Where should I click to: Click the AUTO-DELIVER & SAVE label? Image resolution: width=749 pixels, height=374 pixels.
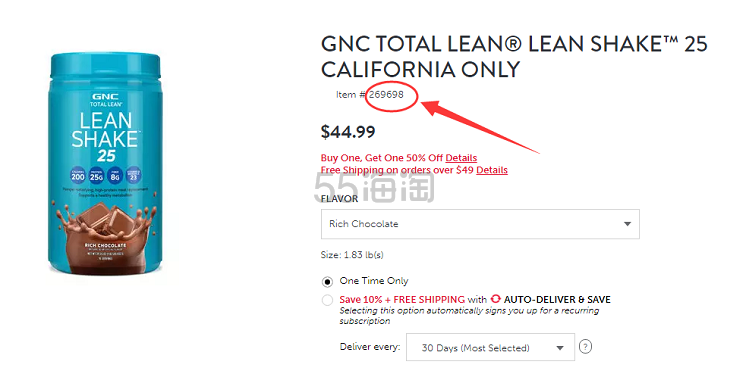(x=557, y=300)
